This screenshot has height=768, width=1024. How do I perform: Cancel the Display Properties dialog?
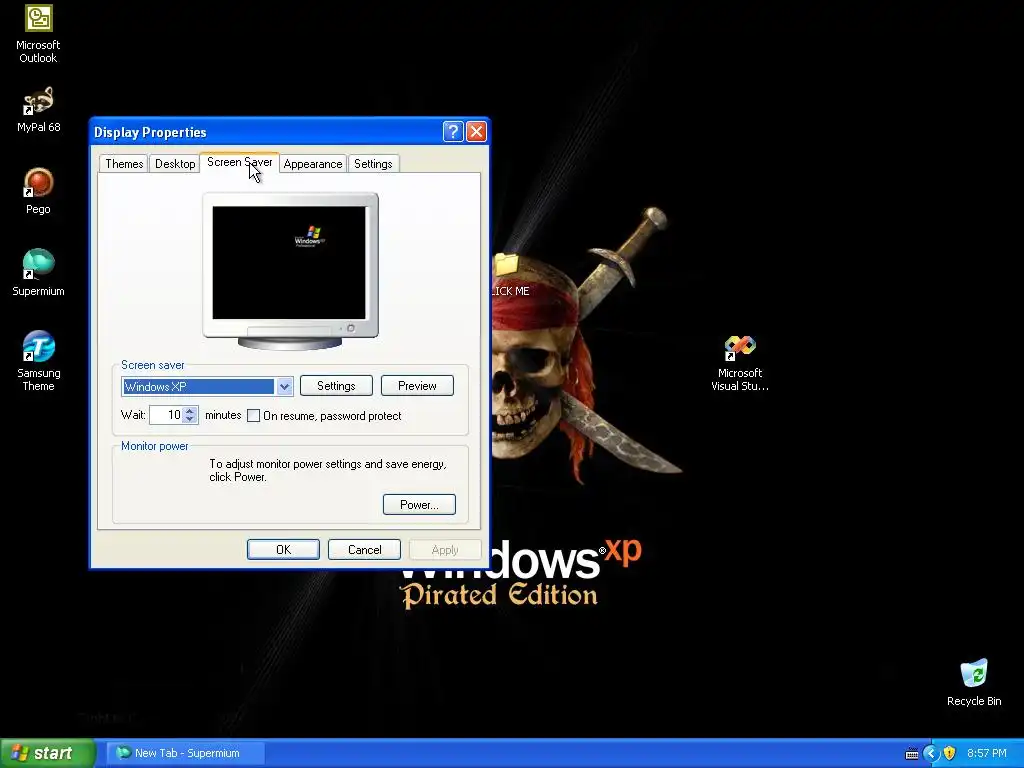tap(364, 550)
